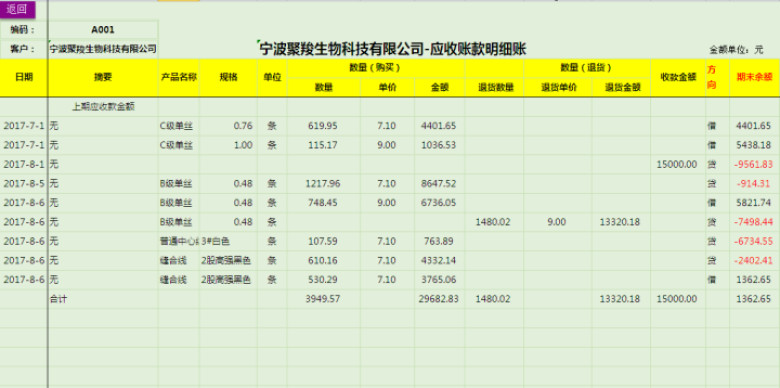Click quantity cell 107.59

323,241
